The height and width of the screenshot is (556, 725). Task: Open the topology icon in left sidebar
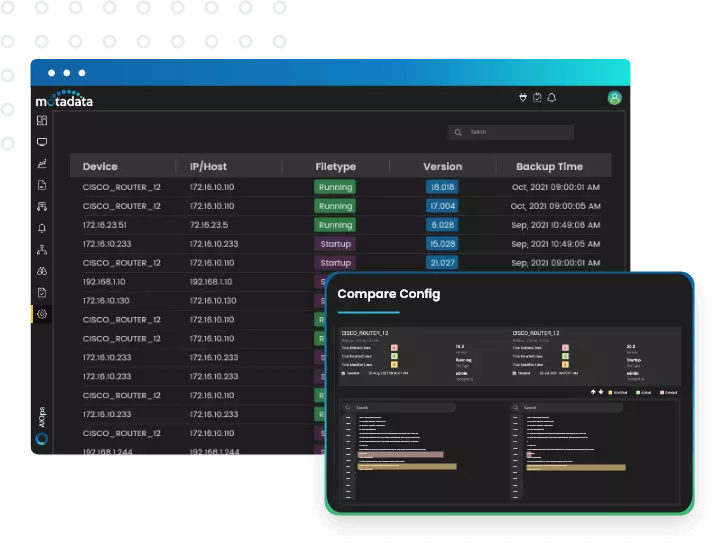click(x=42, y=250)
